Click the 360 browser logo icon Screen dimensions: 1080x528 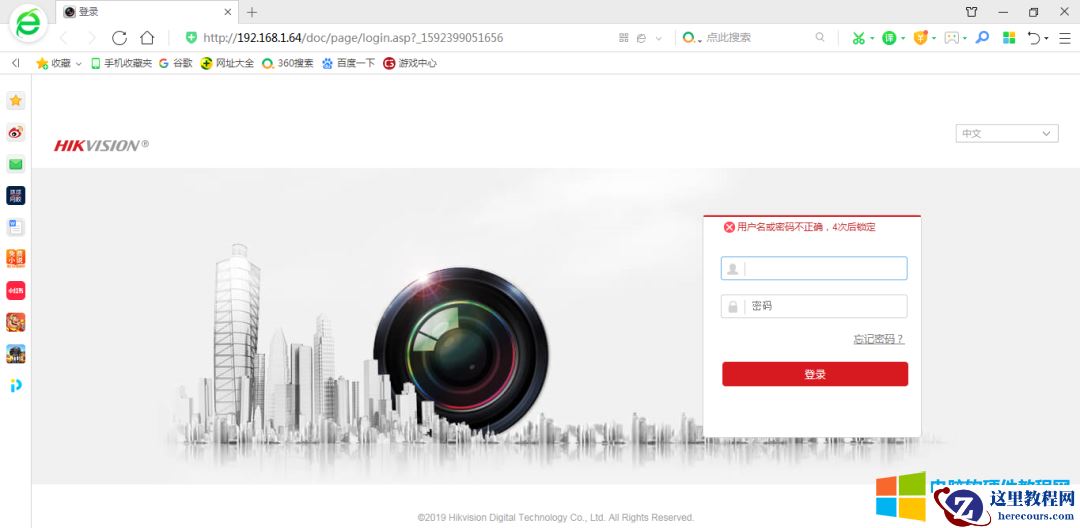pyautogui.click(x=28, y=23)
